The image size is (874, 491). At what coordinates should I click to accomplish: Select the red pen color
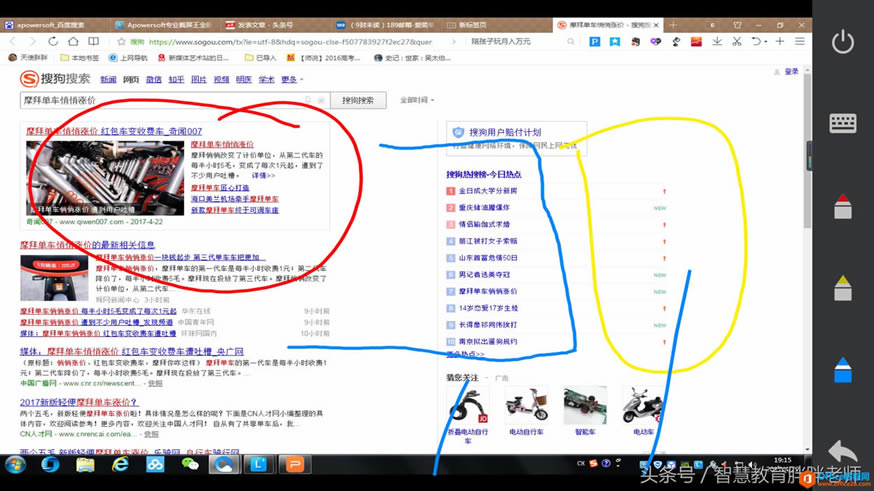842,206
